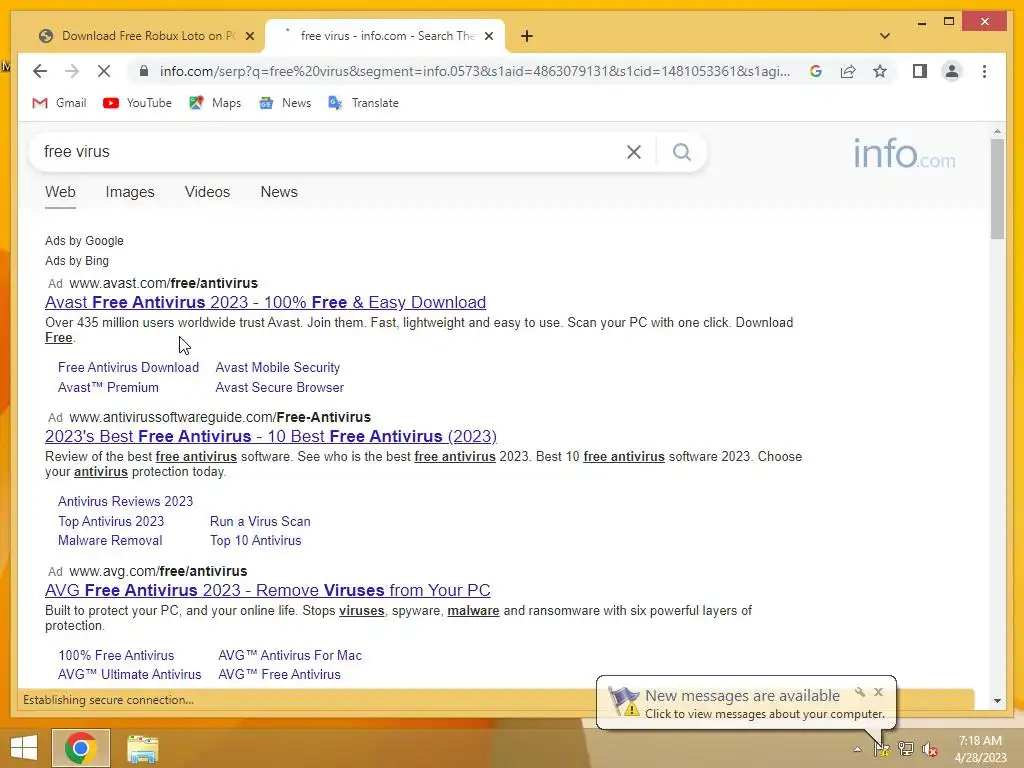Bookmark this page with star icon
The image size is (1024, 768).
[x=880, y=71]
